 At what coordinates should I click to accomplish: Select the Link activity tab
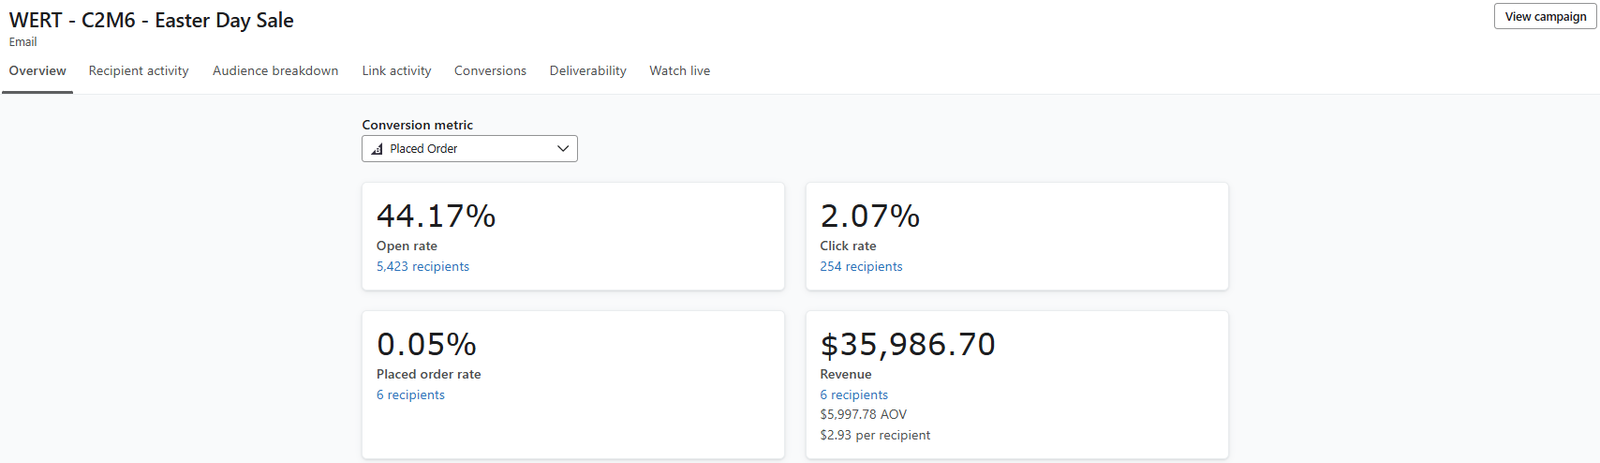pos(396,71)
